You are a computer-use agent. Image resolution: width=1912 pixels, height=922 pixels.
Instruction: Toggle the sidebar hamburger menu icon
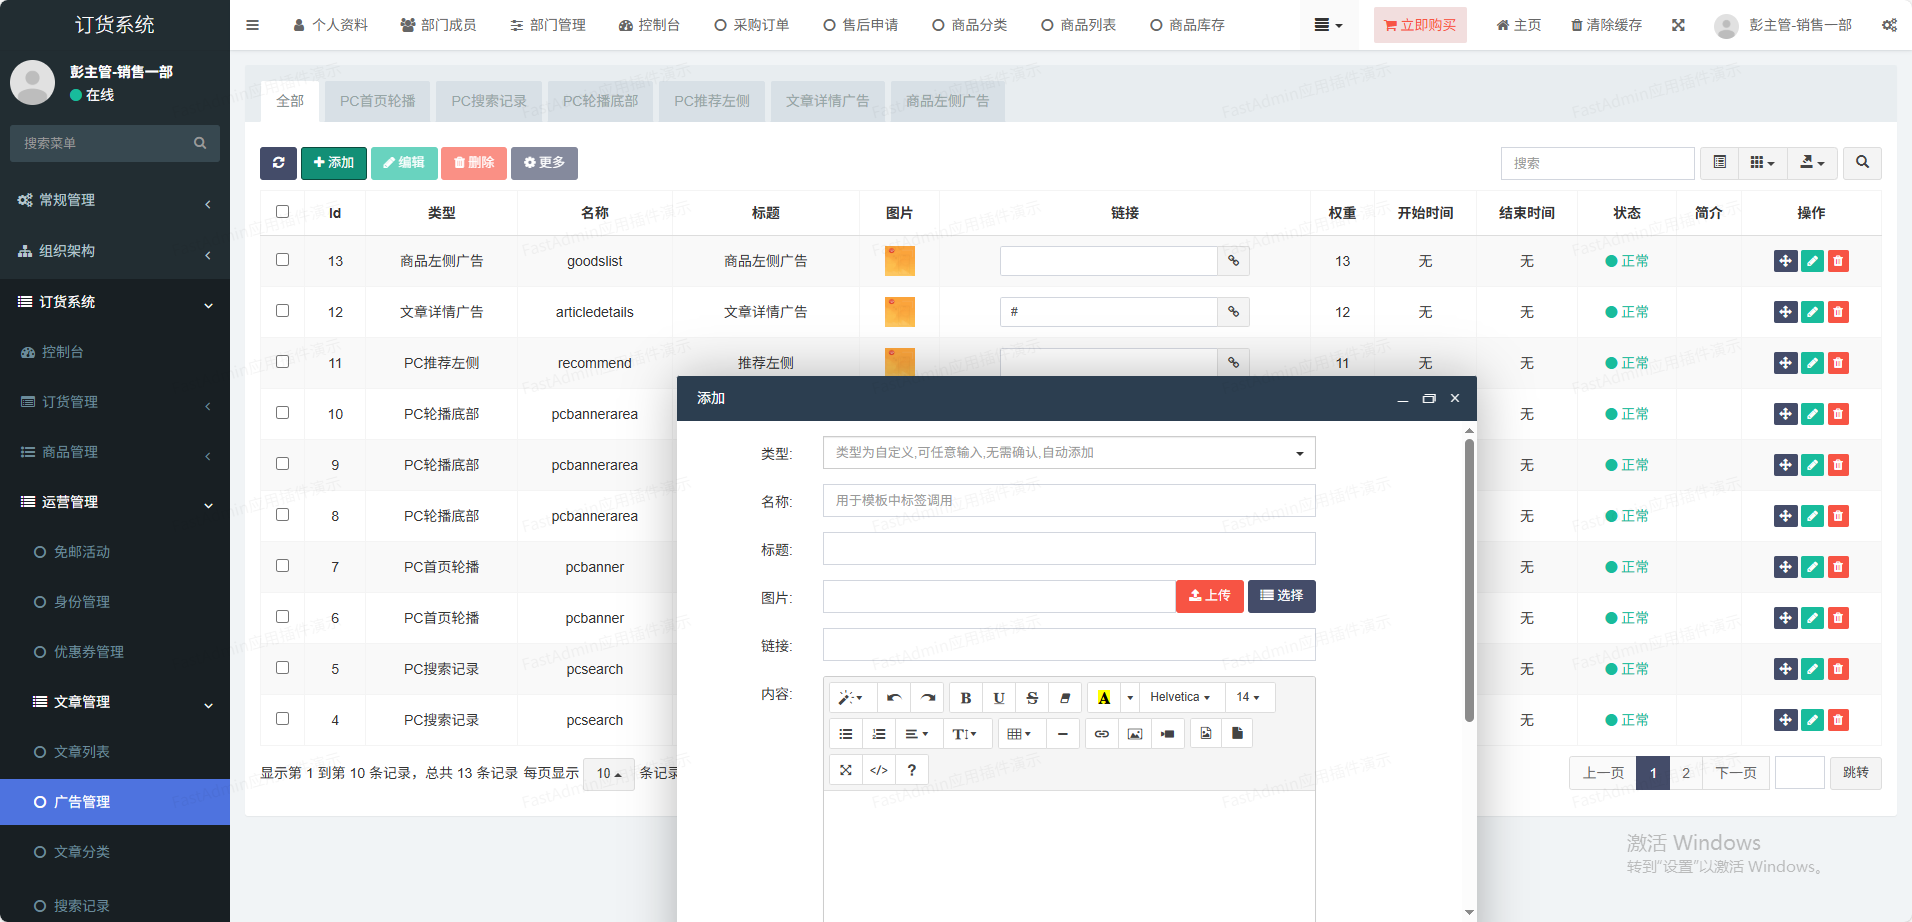click(x=252, y=25)
